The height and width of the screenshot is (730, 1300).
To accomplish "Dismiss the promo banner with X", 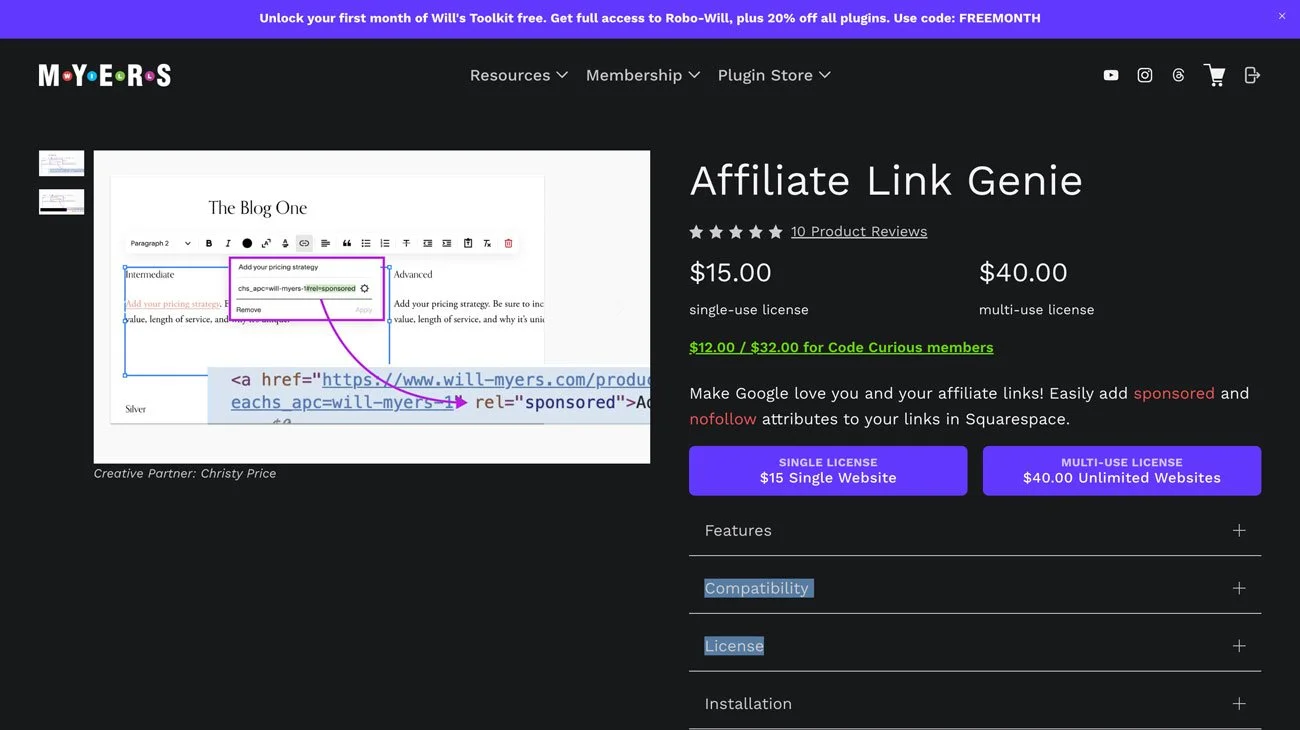I will (1282, 16).
